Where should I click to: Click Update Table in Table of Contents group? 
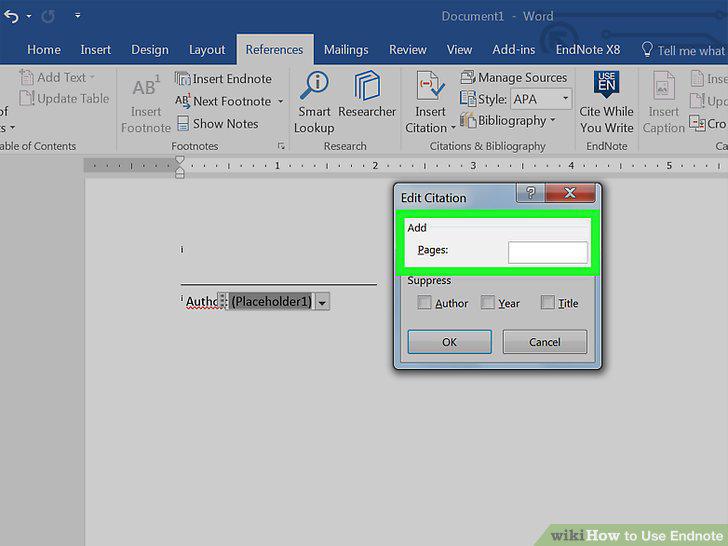pyautogui.click(x=65, y=98)
